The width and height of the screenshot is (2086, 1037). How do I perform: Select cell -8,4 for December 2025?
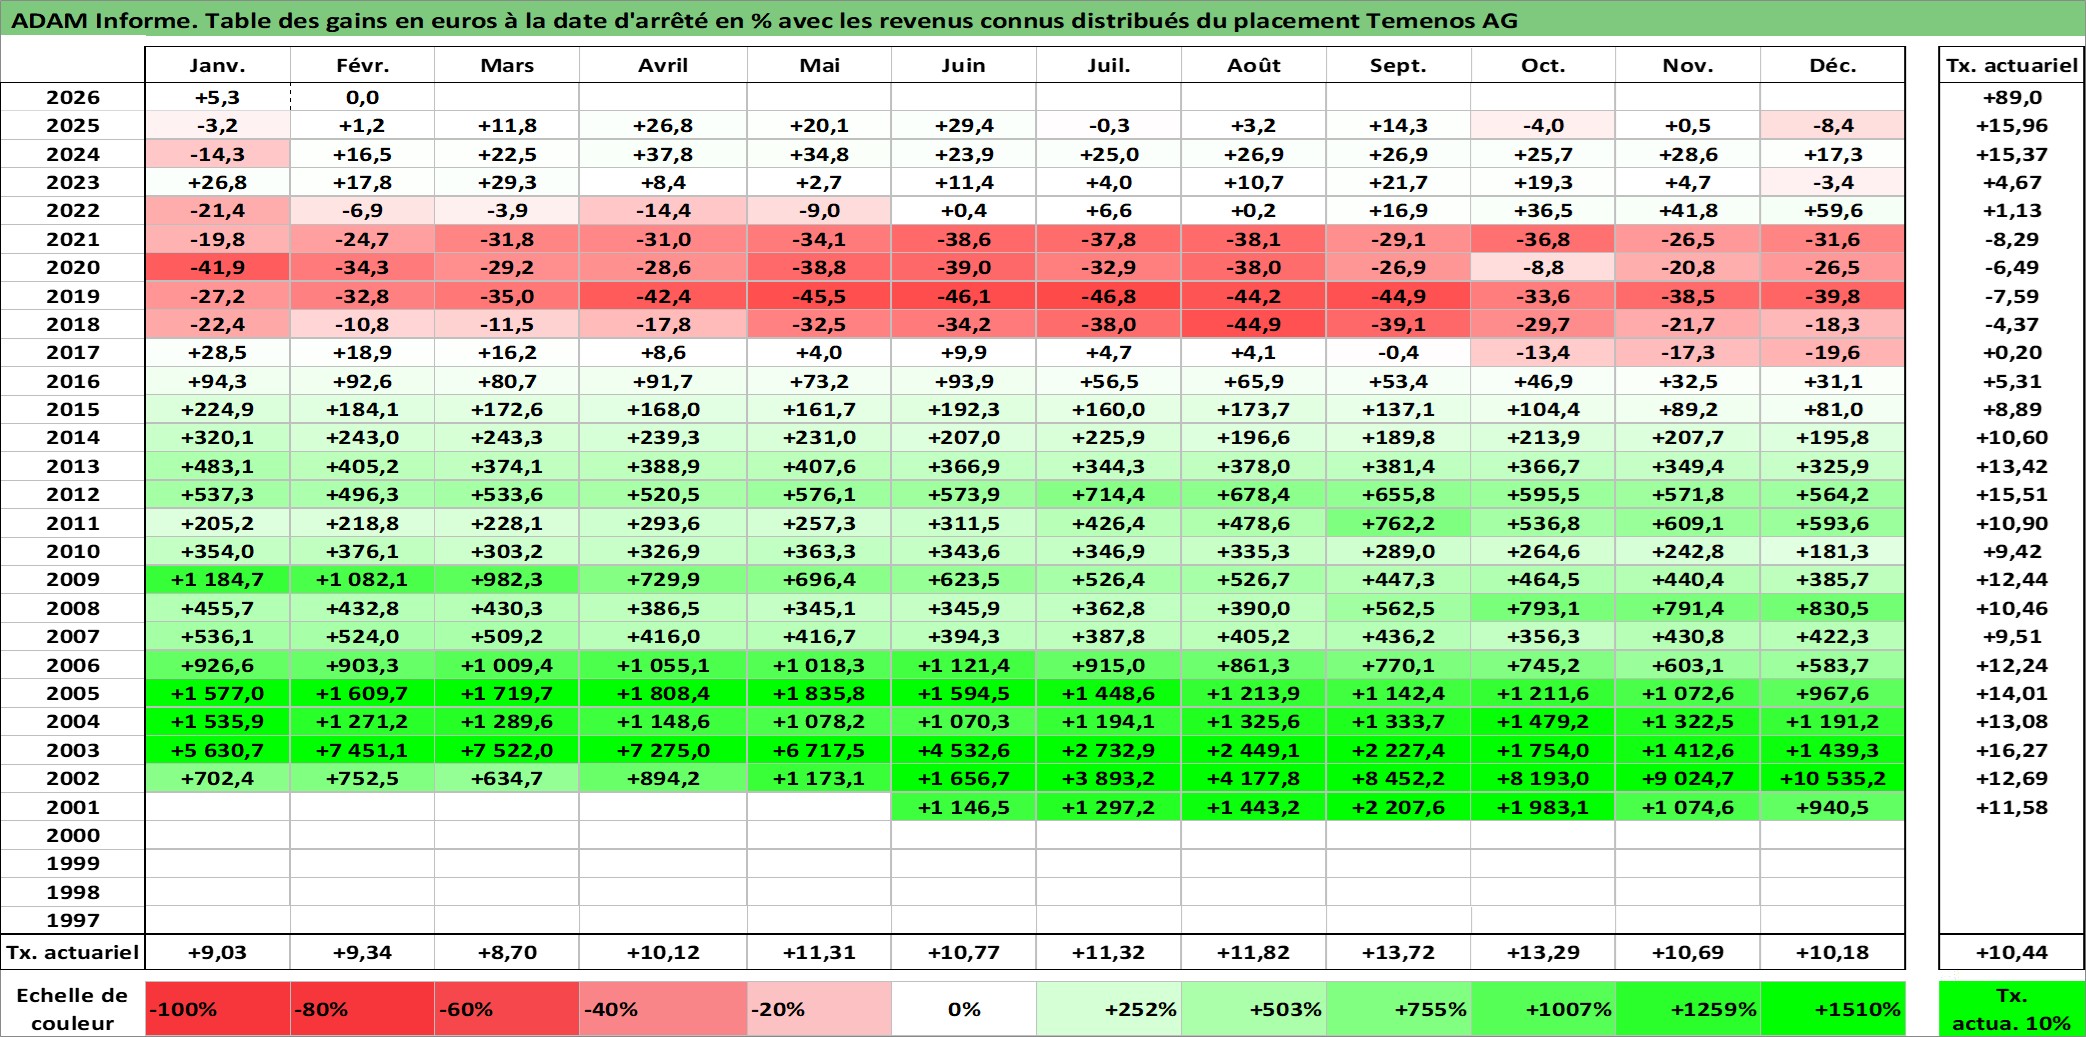coord(1832,125)
